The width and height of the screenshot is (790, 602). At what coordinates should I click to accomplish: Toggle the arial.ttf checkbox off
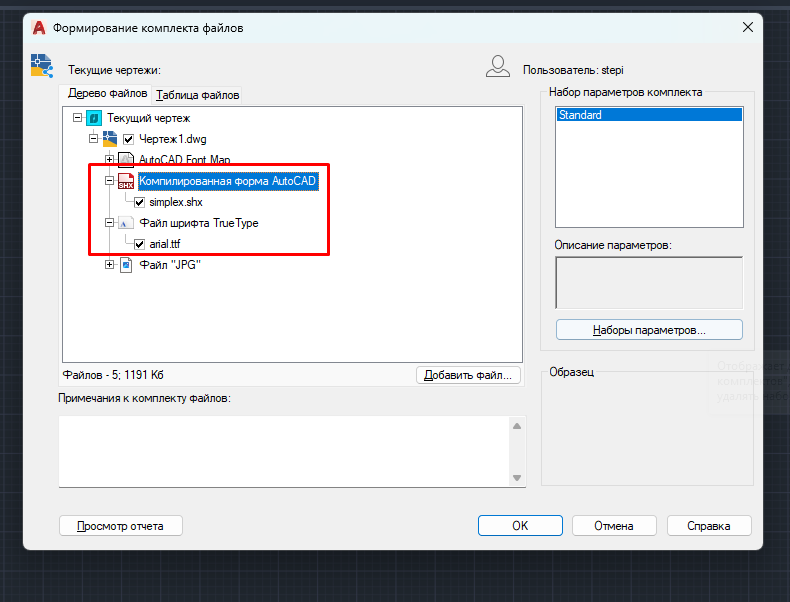(140, 244)
